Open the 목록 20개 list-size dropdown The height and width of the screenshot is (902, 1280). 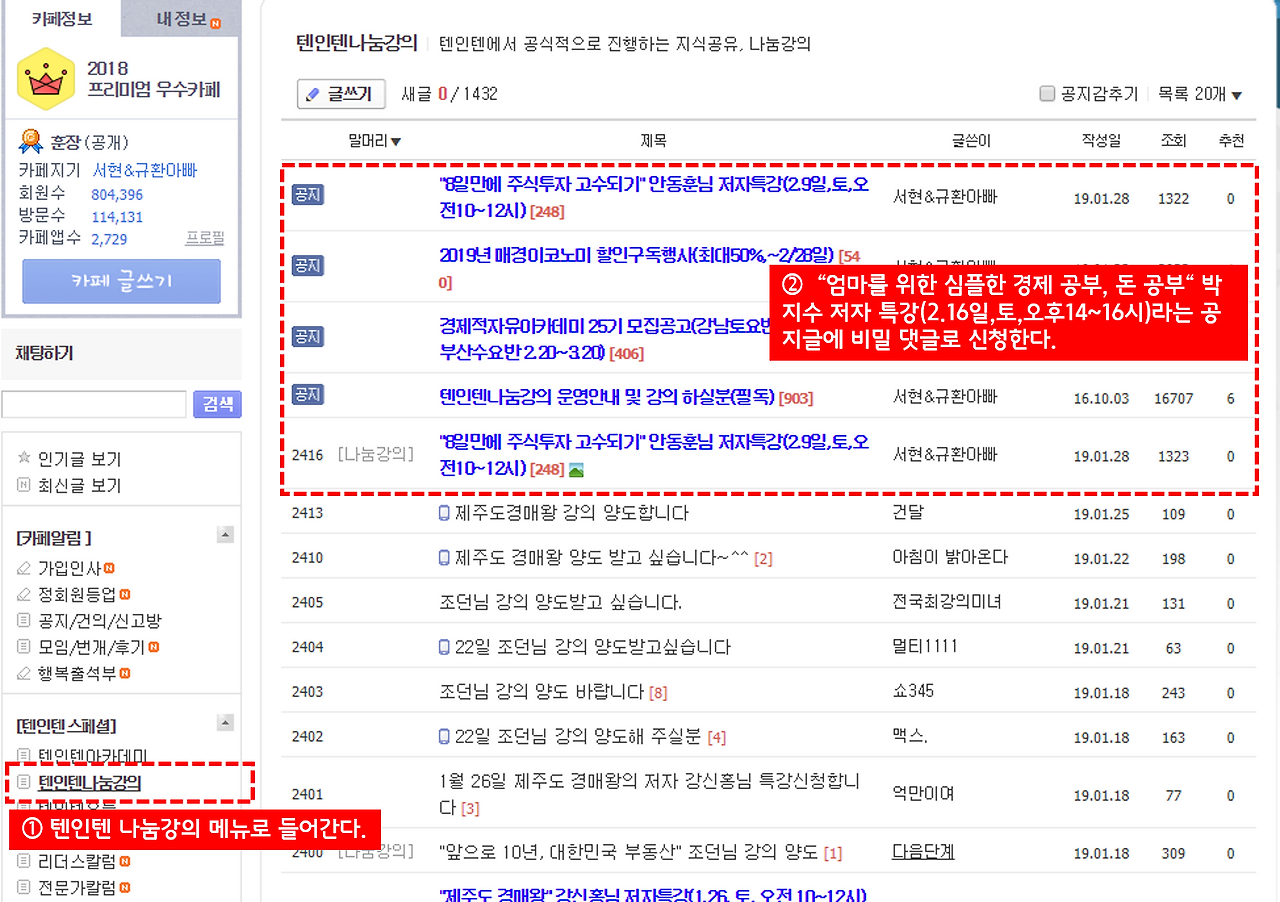[1200, 94]
